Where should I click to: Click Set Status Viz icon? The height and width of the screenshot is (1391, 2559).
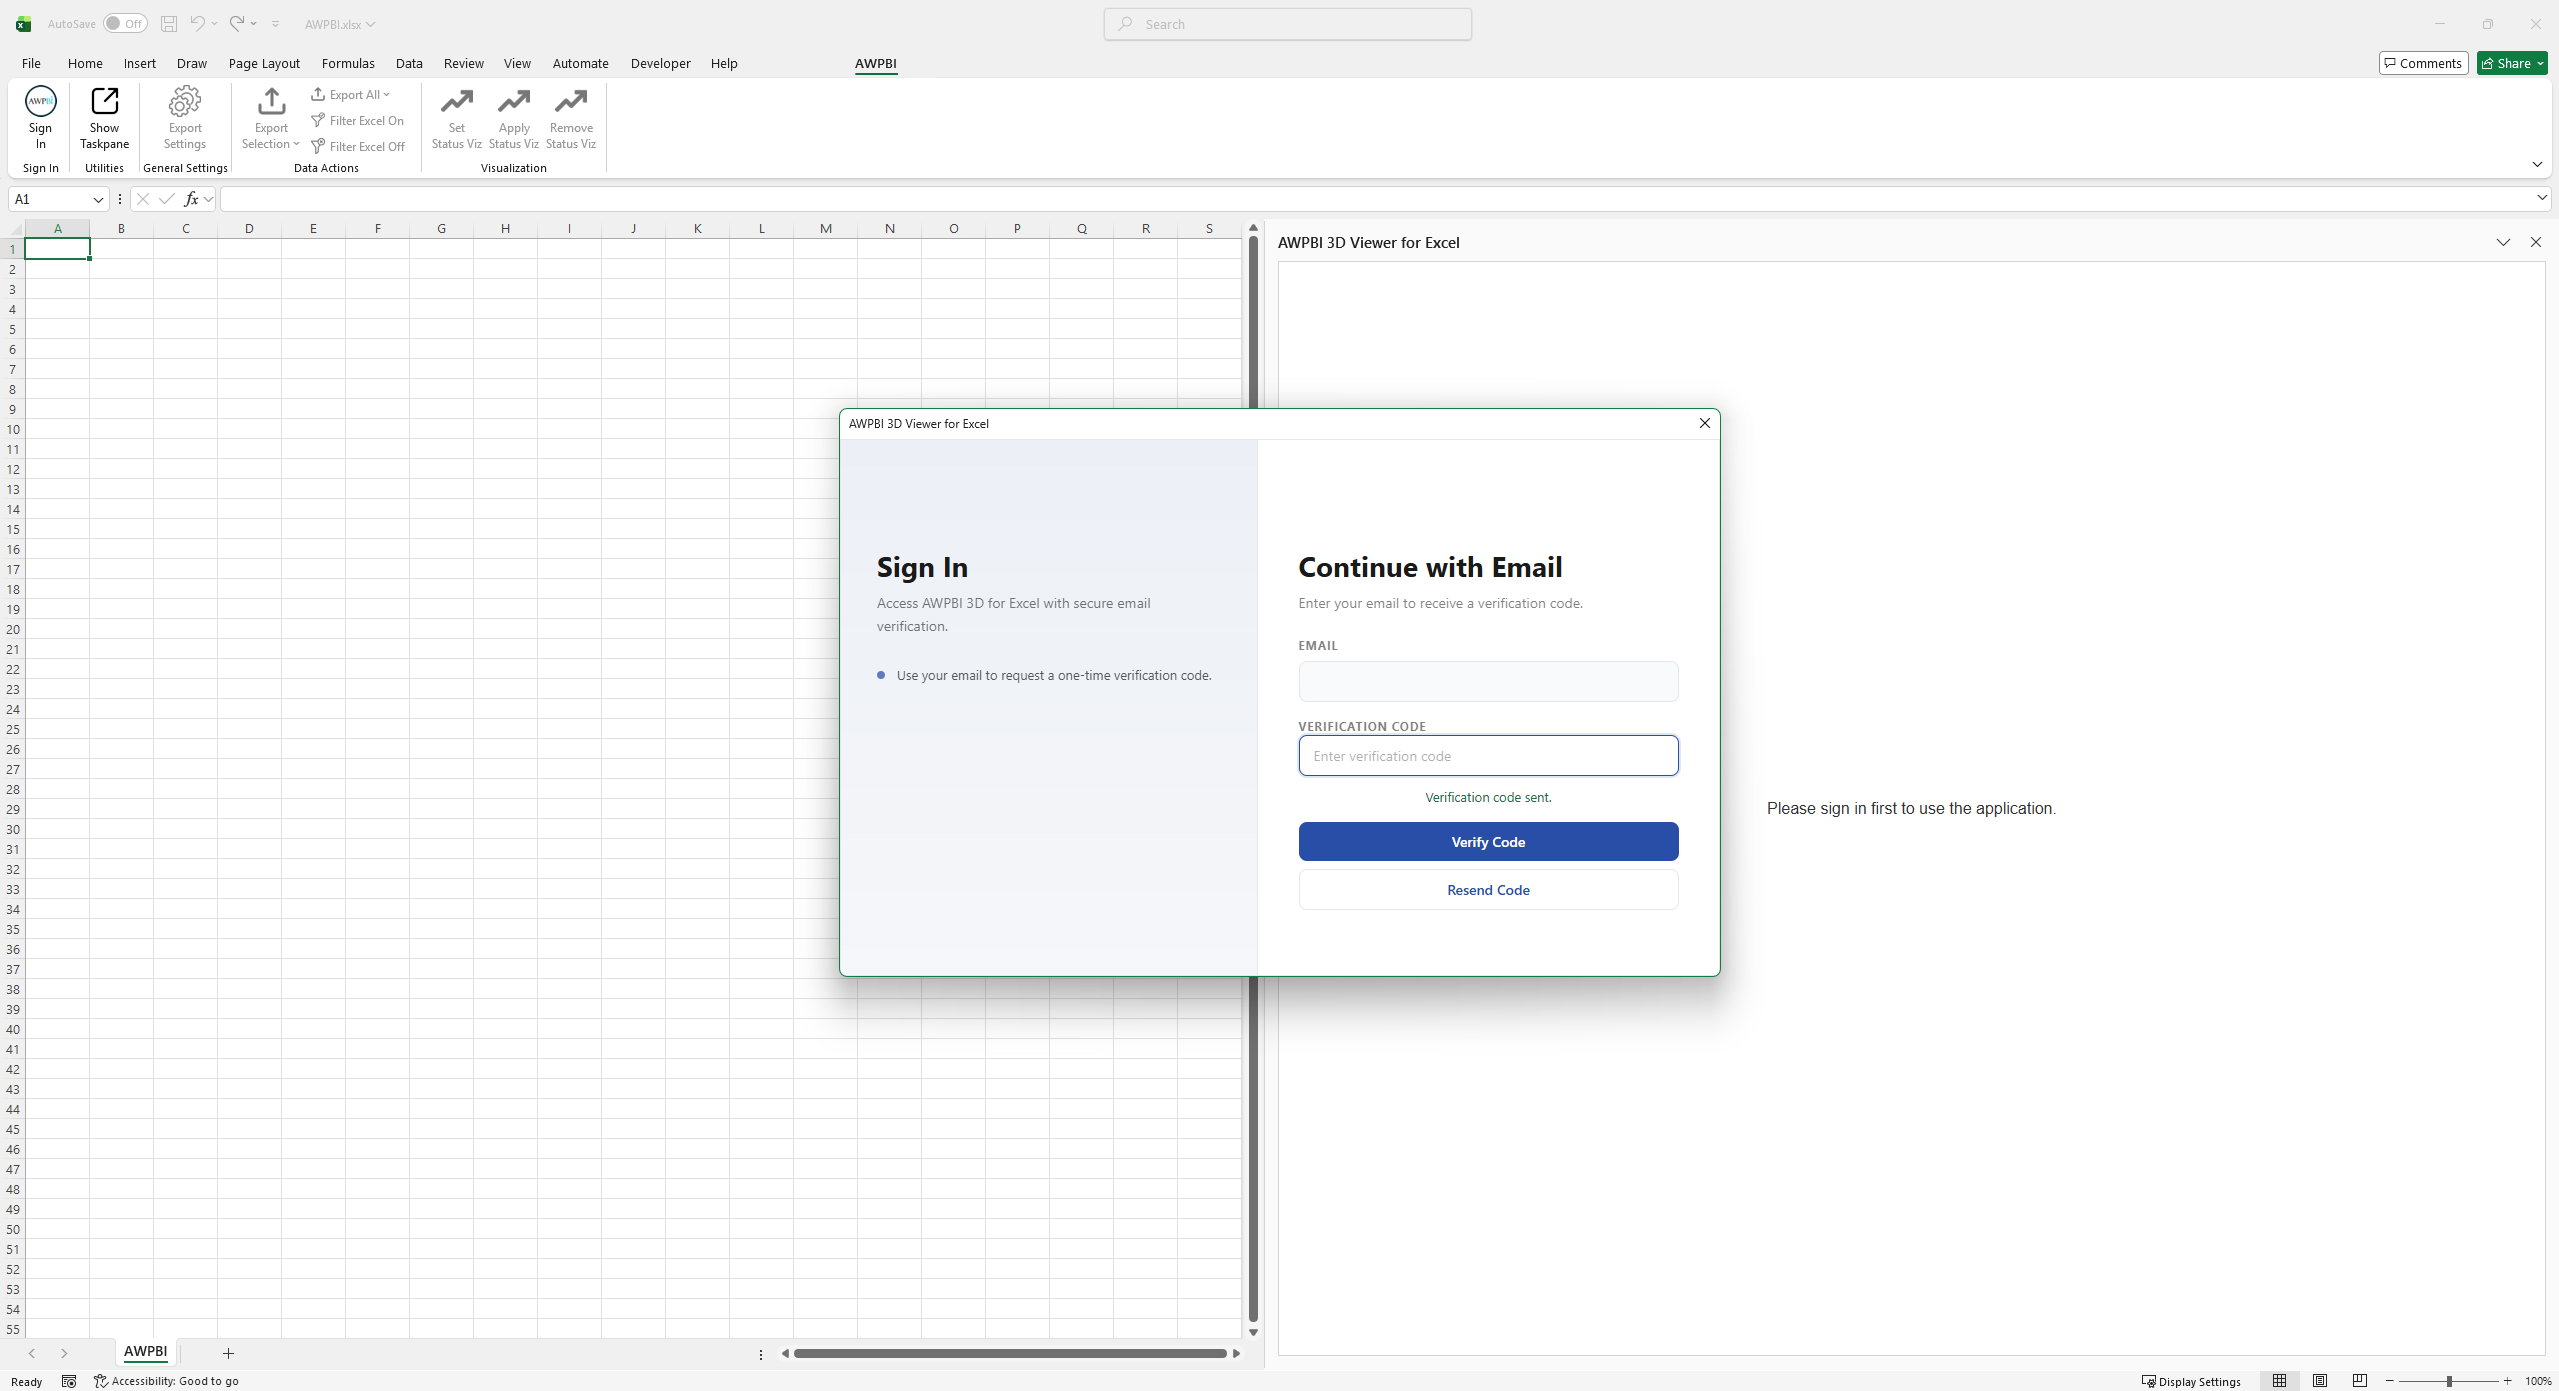pos(457,101)
